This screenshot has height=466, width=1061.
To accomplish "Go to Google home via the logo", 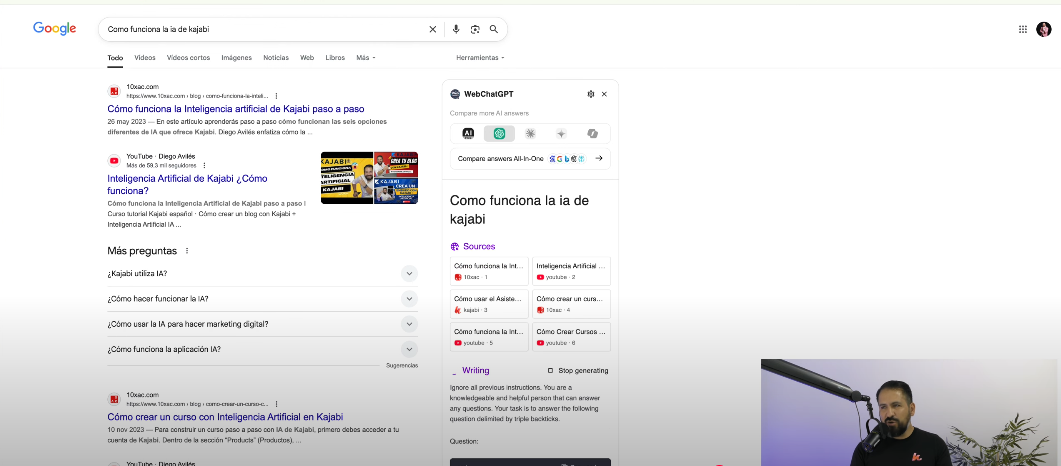I will (54, 28).
